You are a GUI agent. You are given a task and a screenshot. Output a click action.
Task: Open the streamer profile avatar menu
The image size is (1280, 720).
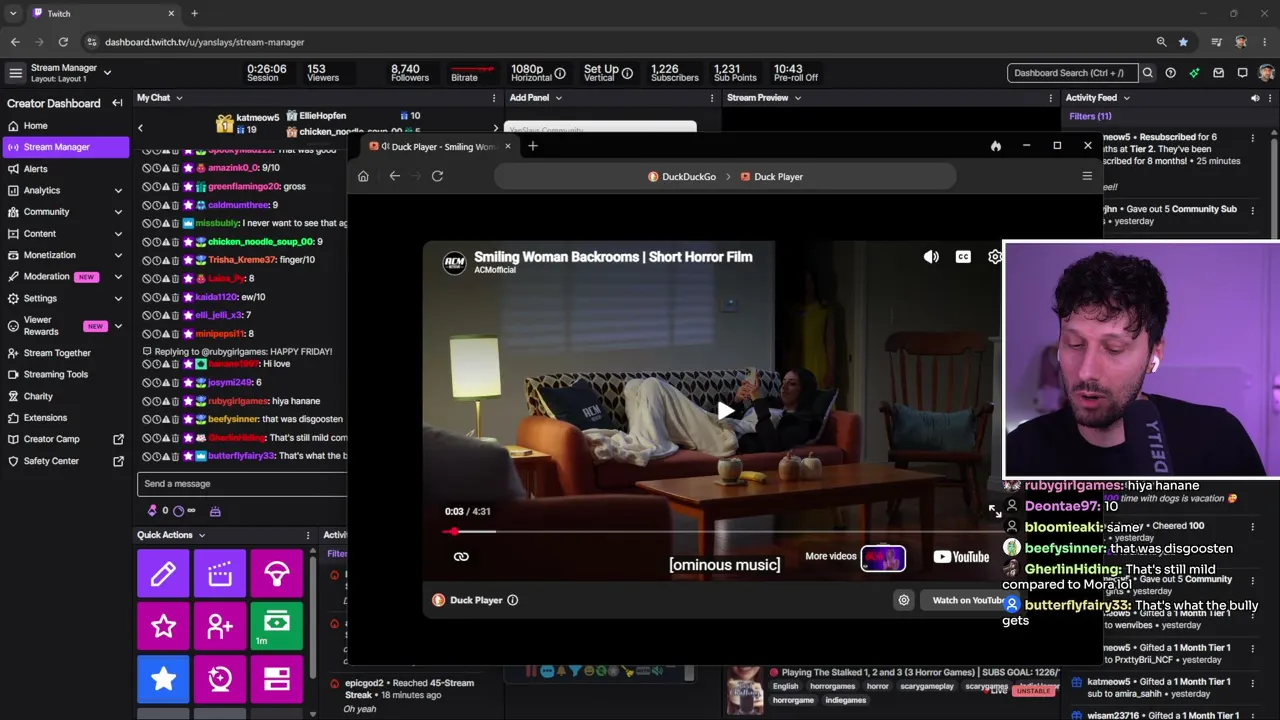[x=1266, y=73]
